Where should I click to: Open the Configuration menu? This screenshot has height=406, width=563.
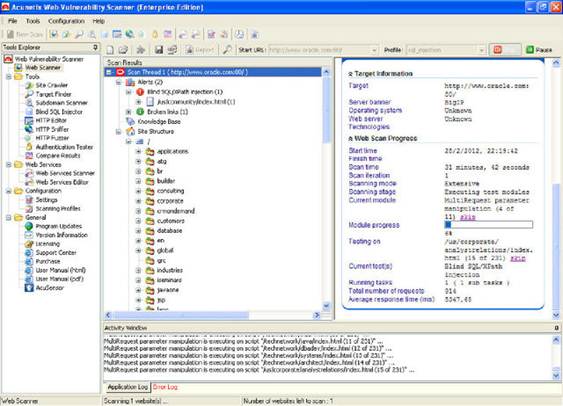pyautogui.click(x=66, y=21)
